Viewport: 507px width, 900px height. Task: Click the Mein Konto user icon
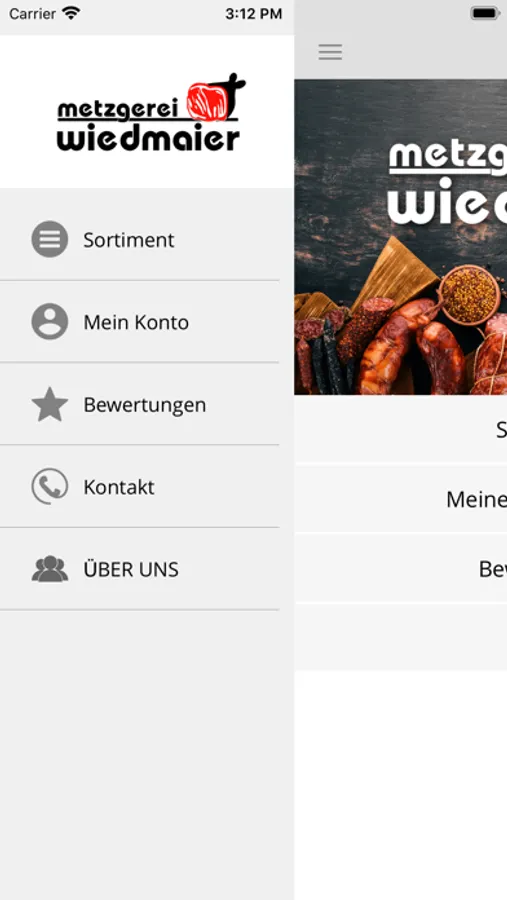coord(49,321)
